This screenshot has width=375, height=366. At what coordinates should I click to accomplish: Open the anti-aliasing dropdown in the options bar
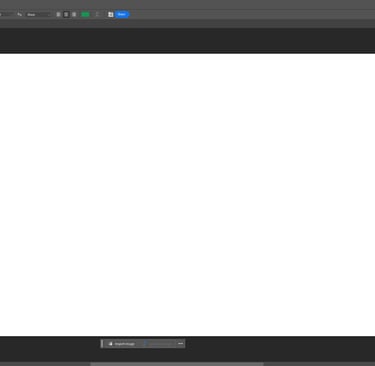click(x=38, y=14)
